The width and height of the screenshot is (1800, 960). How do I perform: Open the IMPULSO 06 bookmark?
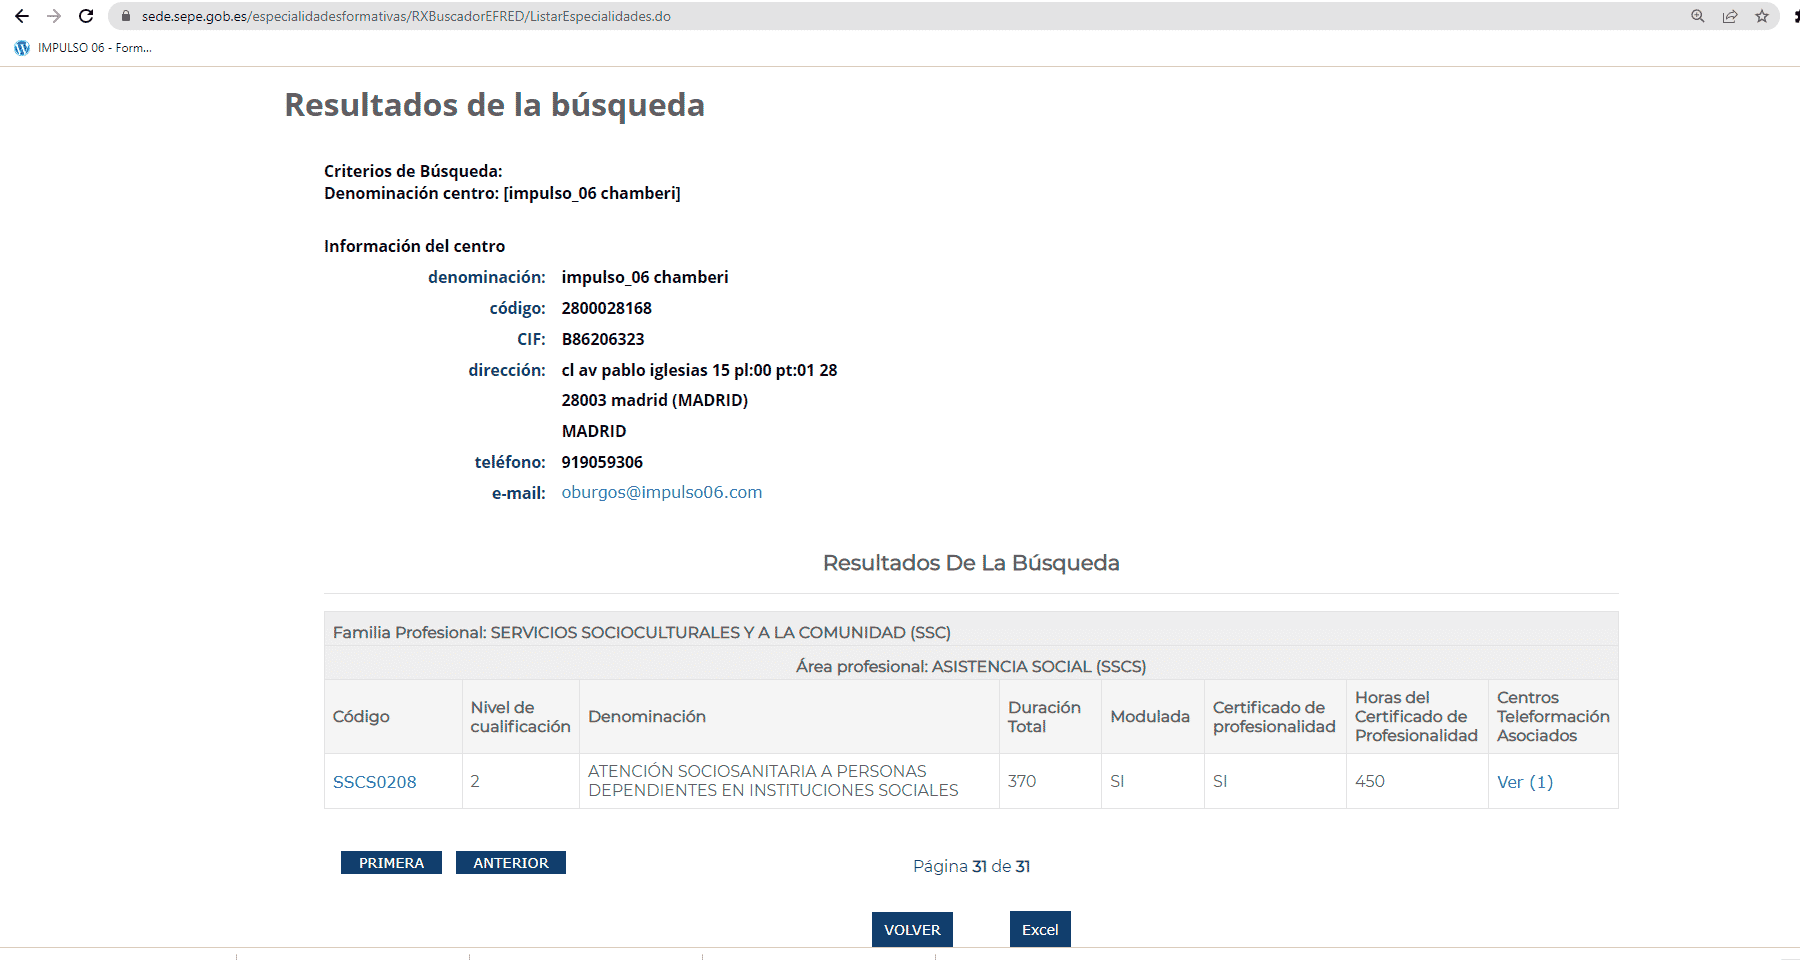[x=90, y=47]
